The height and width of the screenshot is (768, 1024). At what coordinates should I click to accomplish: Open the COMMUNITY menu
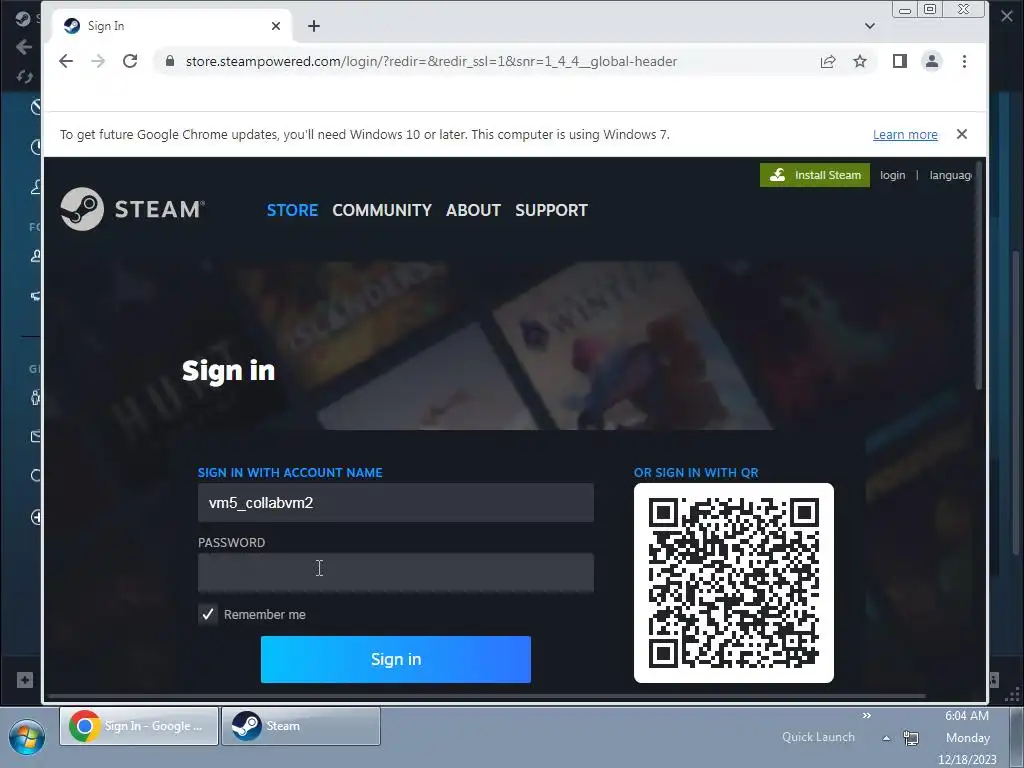(382, 210)
